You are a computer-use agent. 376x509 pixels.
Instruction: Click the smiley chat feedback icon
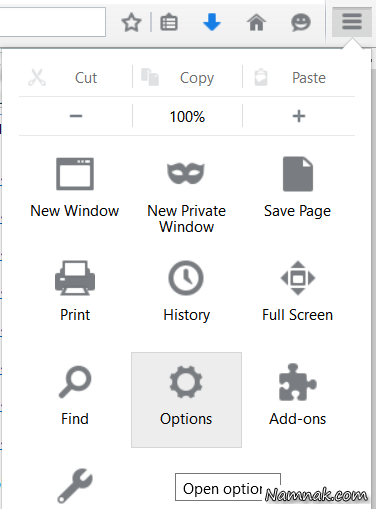(301, 22)
